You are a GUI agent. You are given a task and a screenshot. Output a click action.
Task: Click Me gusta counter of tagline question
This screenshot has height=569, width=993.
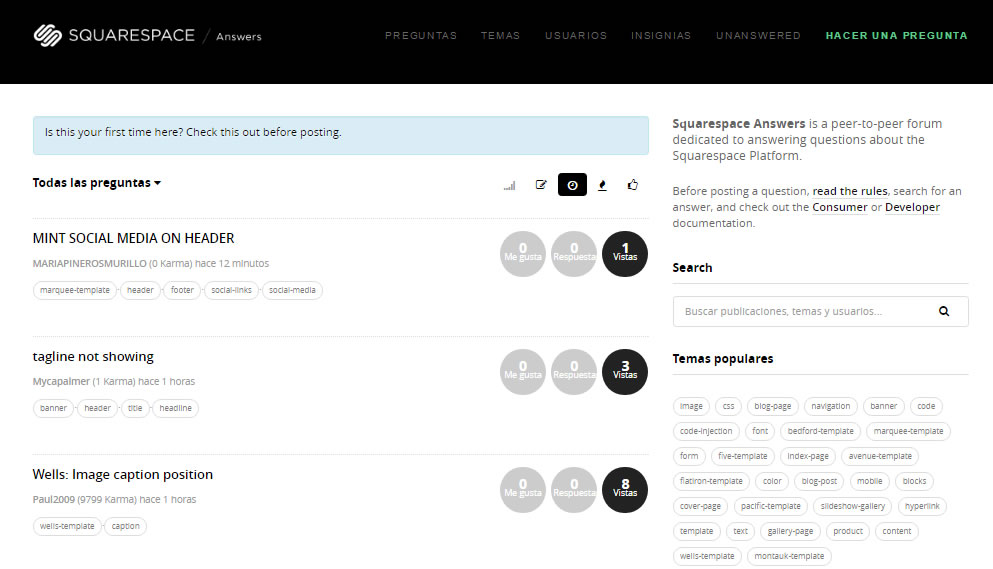522,372
